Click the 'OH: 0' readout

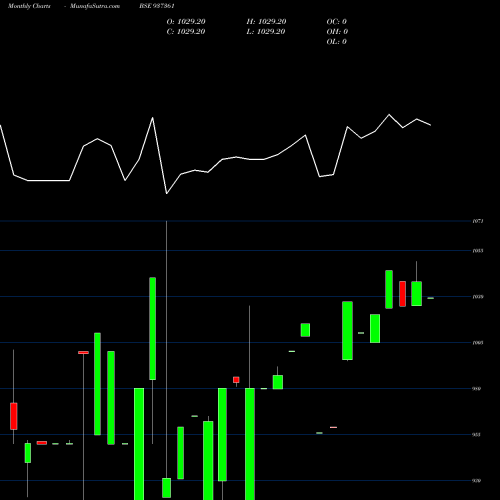[337, 32]
